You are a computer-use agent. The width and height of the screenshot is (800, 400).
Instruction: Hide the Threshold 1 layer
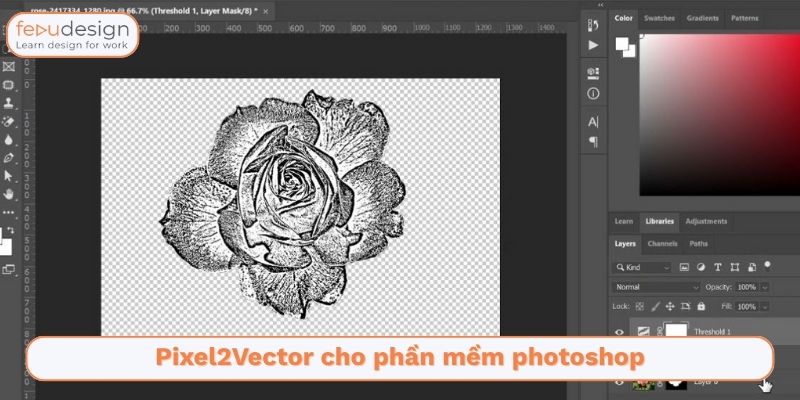pos(619,332)
